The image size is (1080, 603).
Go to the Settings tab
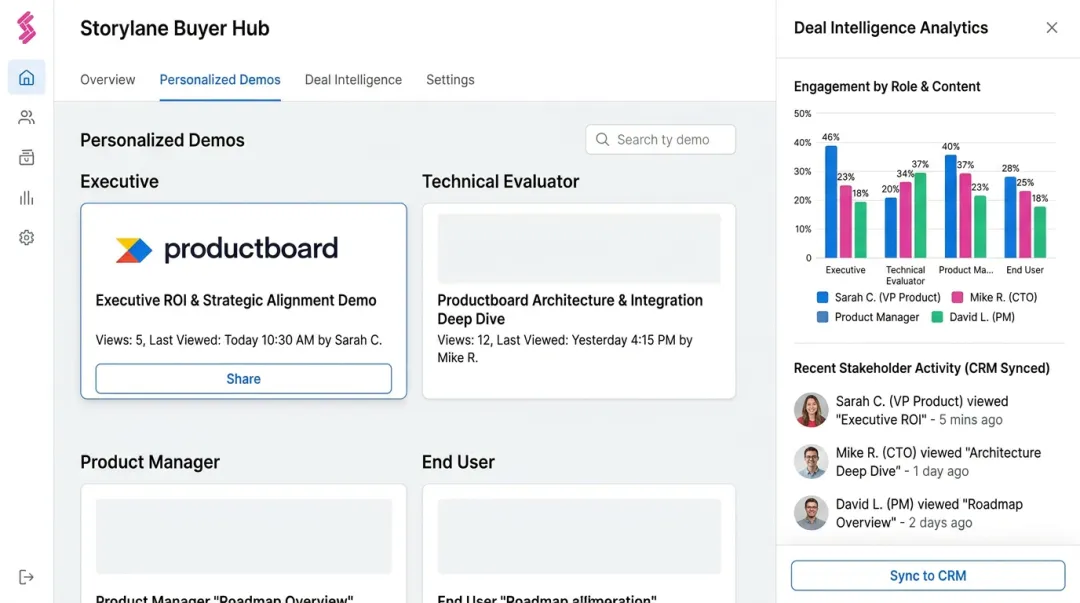(450, 80)
